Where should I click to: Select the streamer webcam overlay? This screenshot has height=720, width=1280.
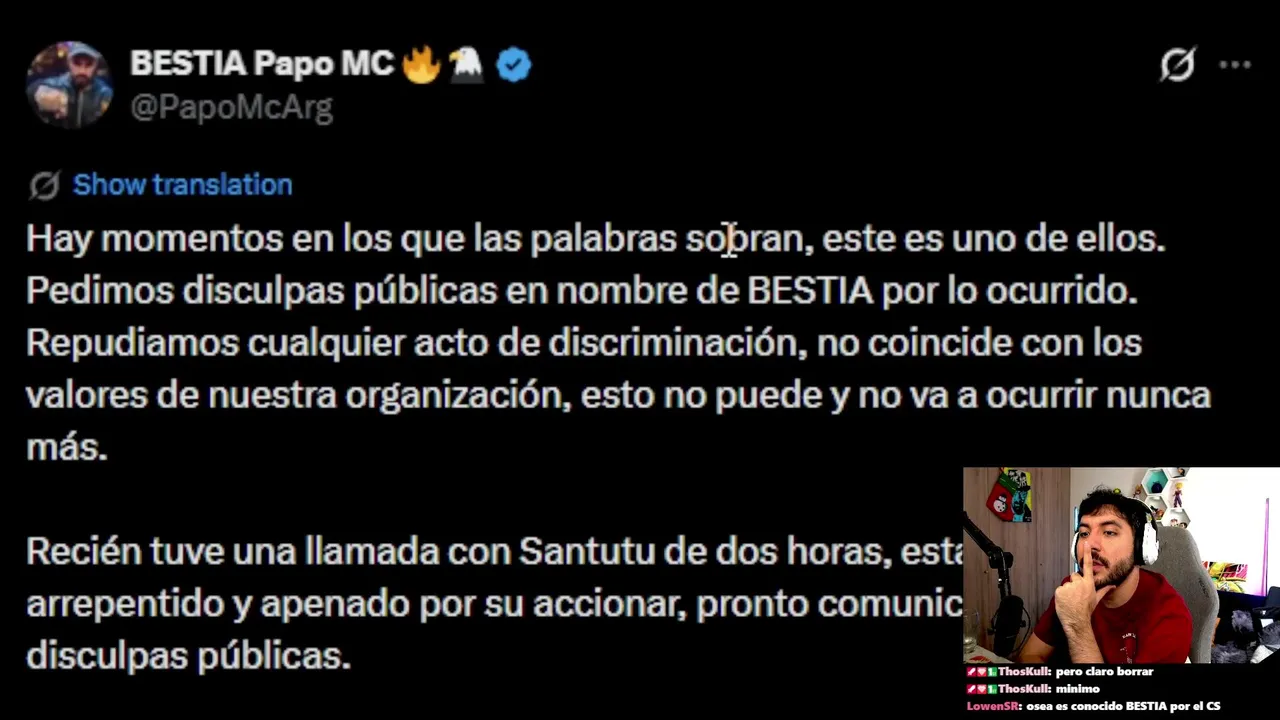1121,565
